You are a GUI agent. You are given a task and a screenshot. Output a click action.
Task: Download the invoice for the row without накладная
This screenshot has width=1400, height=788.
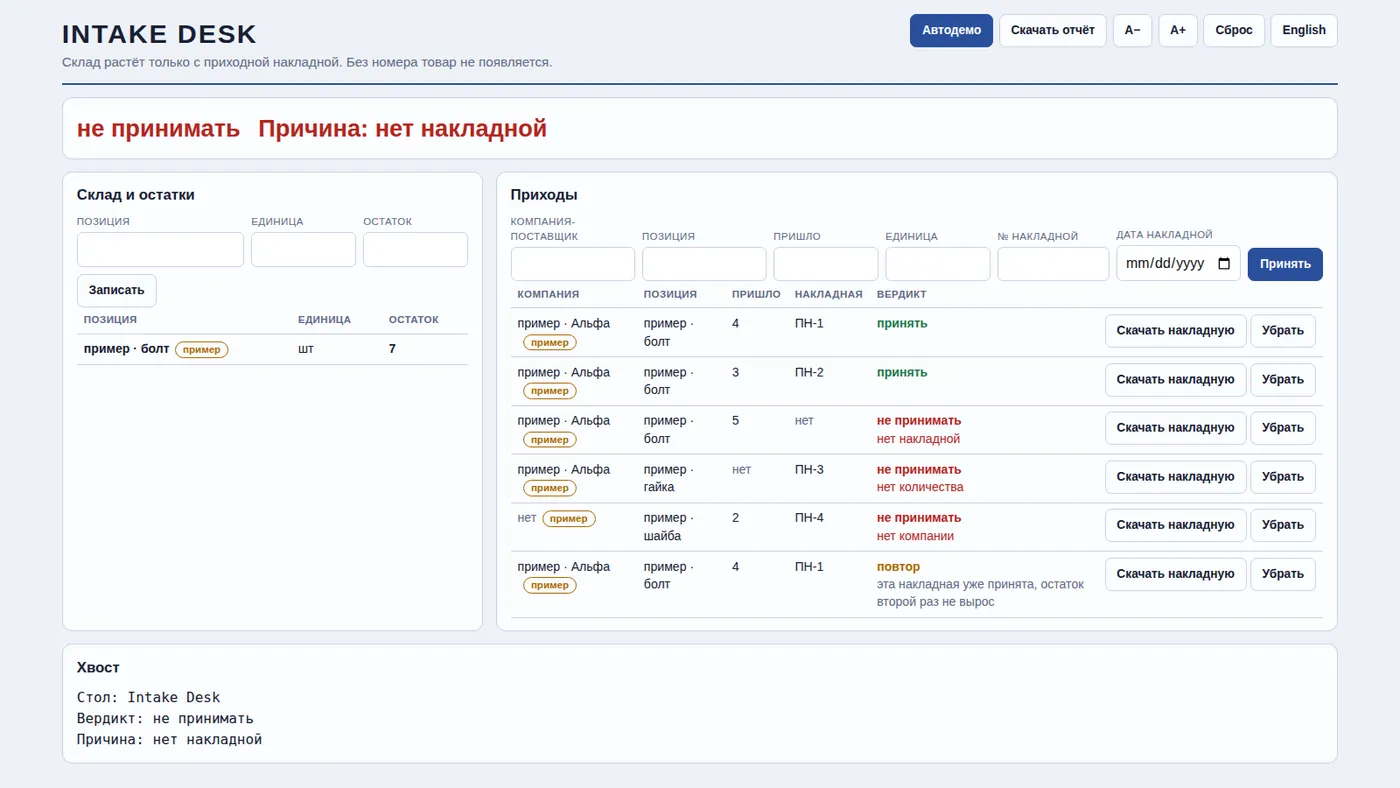pyautogui.click(x=1175, y=428)
